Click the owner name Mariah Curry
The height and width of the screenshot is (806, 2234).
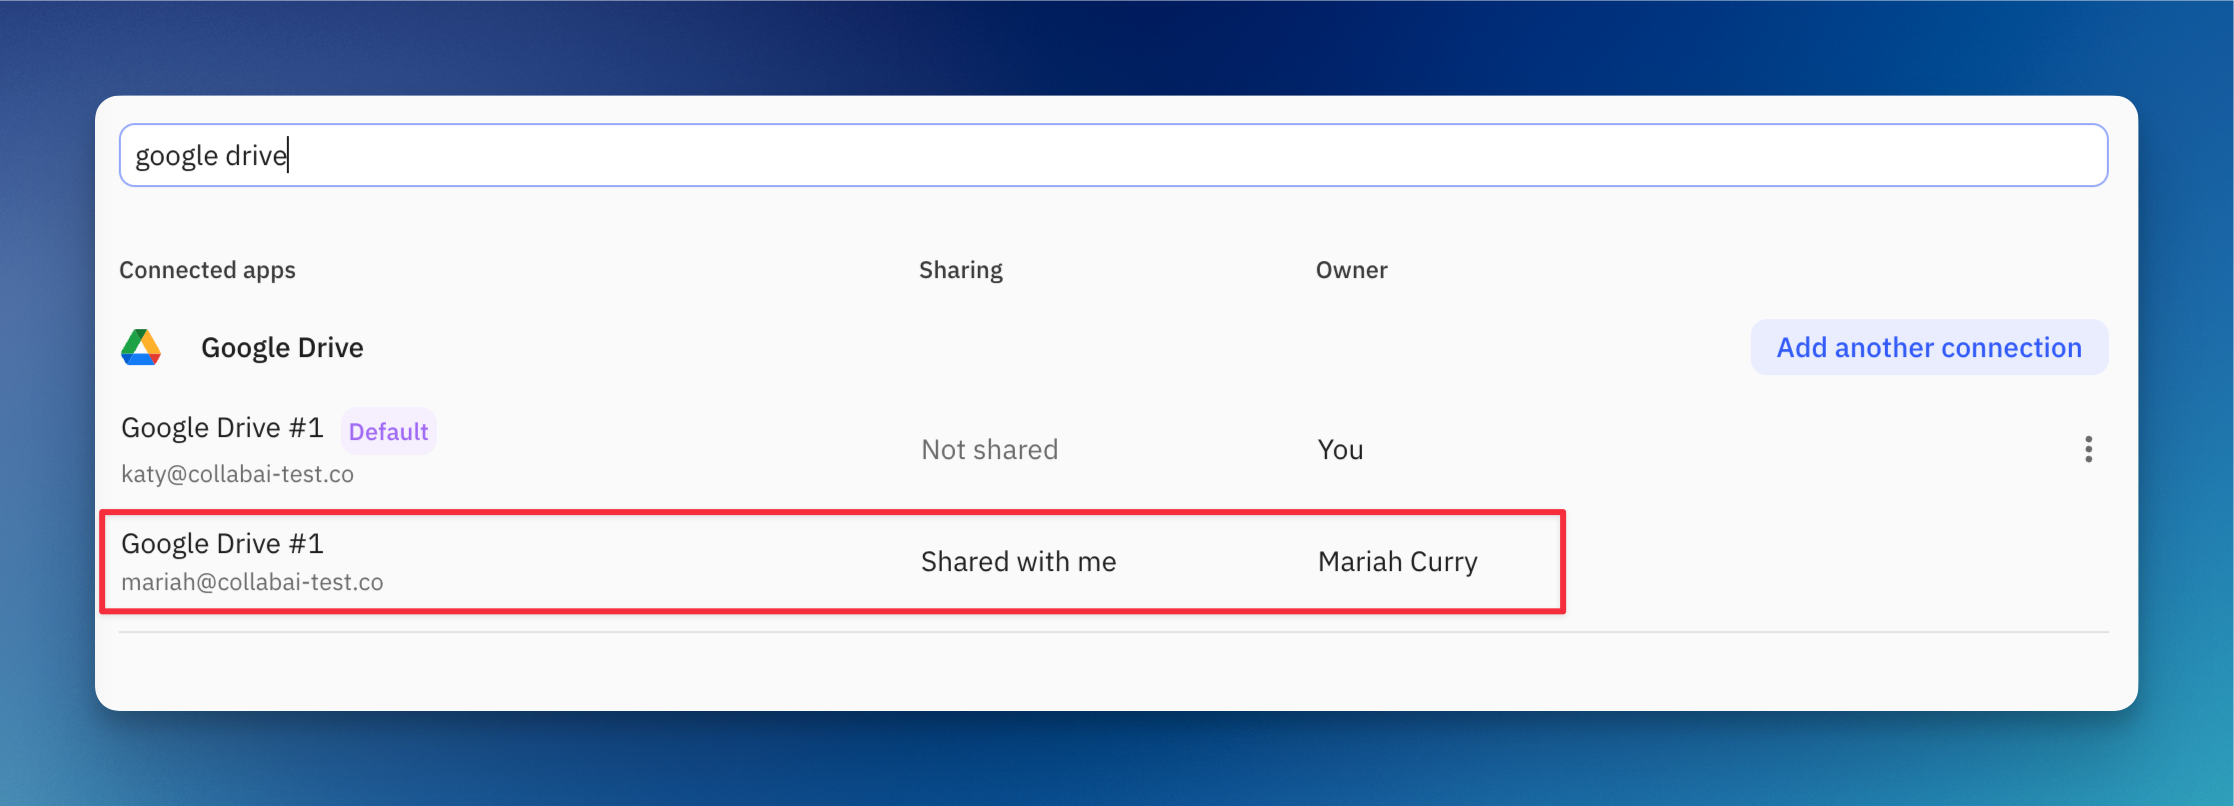1397,562
